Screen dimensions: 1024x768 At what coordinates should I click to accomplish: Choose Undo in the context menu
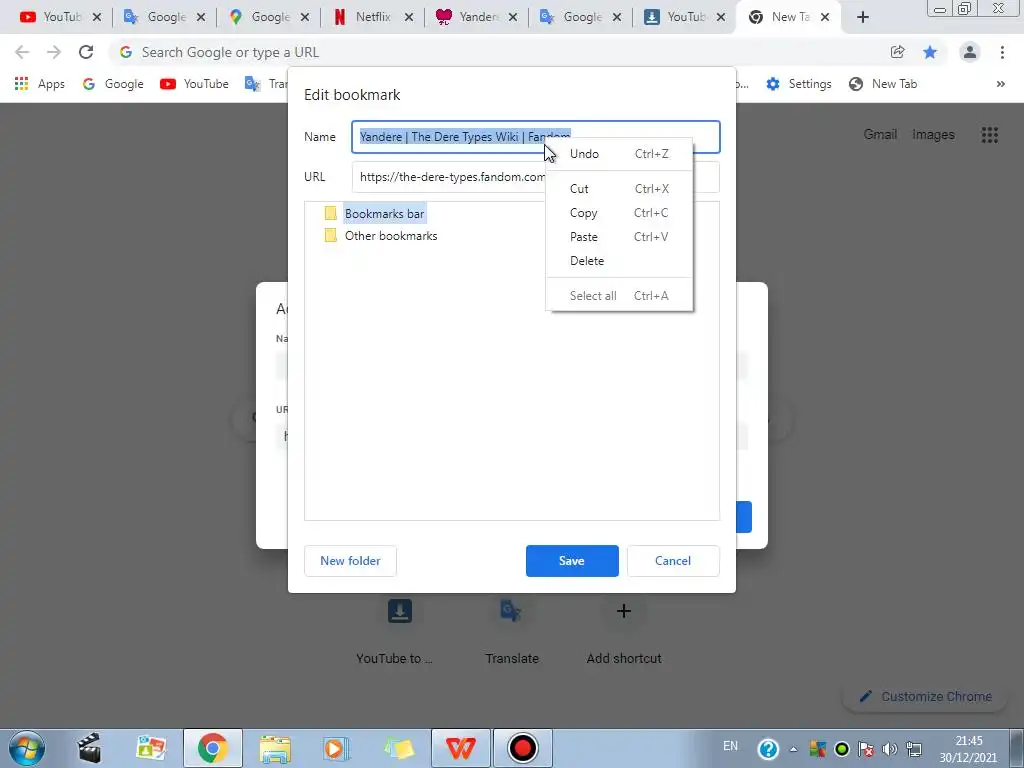pos(619,154)
